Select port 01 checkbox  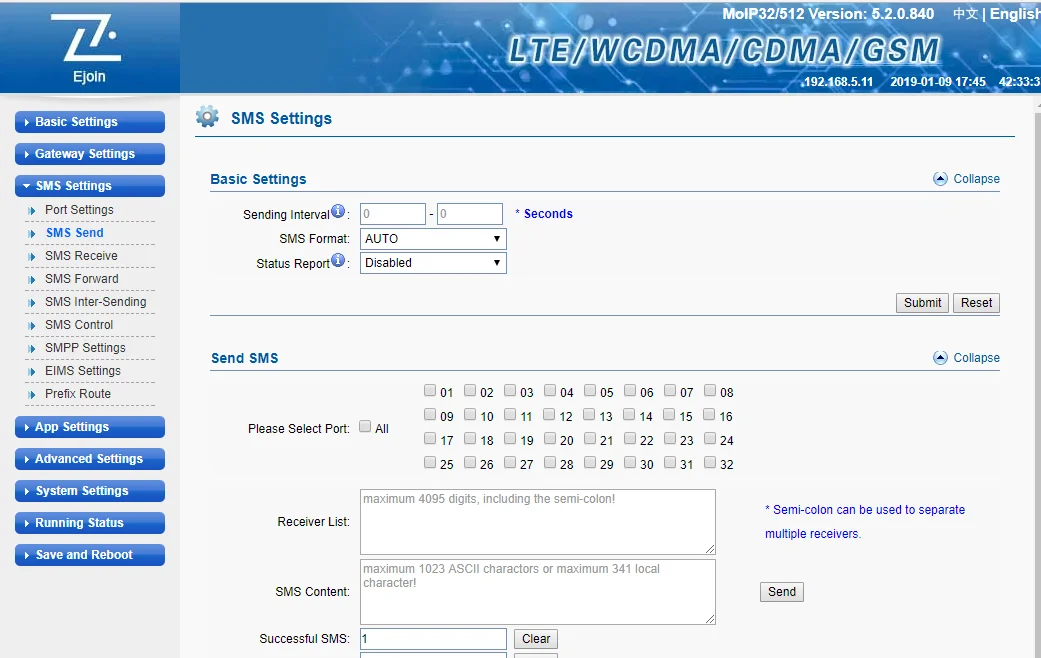click(430, 390)
